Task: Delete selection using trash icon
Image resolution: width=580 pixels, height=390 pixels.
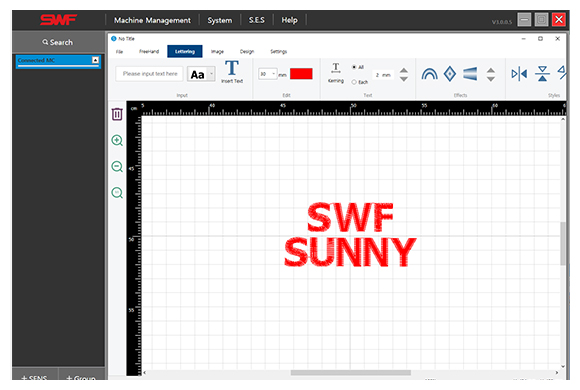Action: [117, 114]
